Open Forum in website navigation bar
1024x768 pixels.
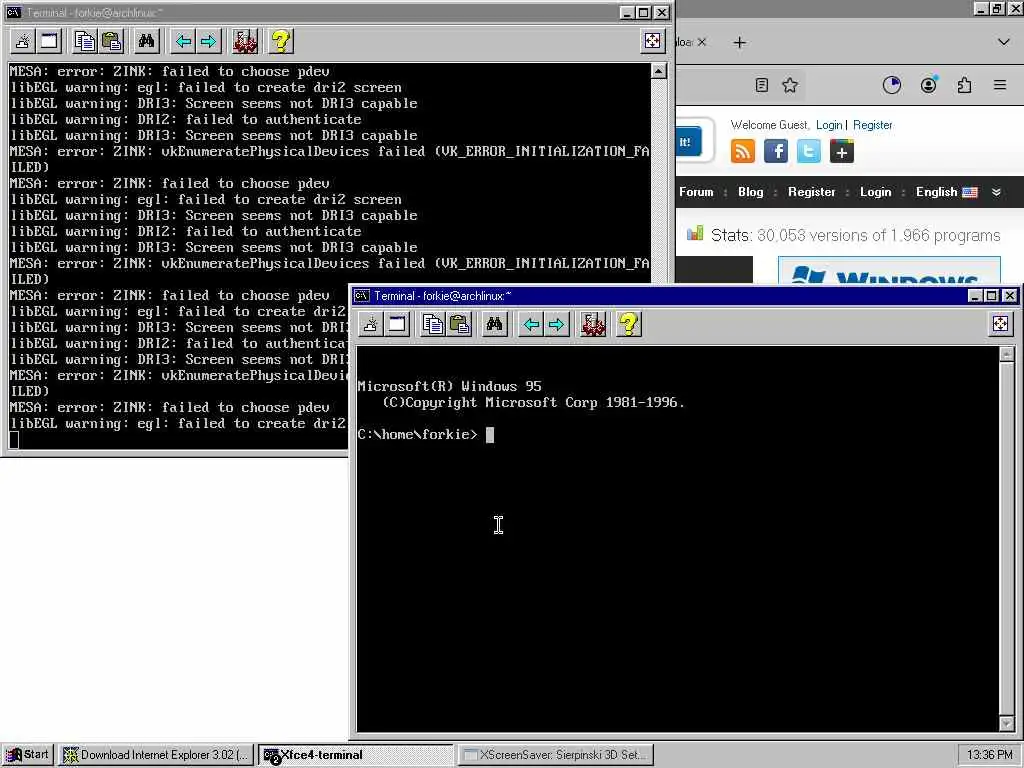[x=696, y=192]
